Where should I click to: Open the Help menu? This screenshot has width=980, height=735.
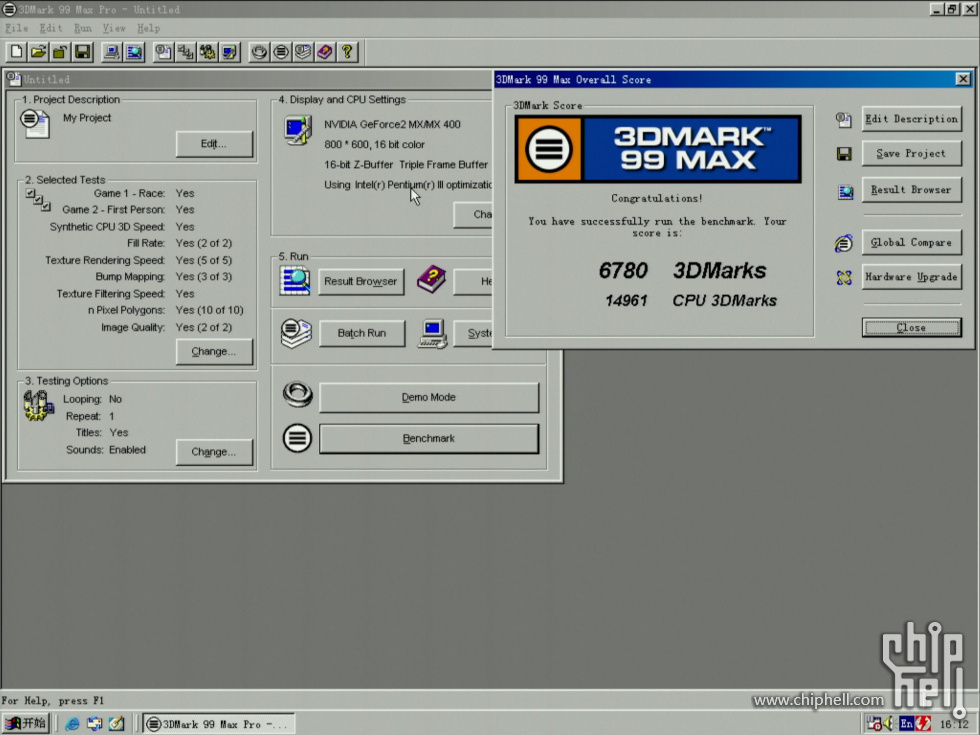[x=148, y=28]
